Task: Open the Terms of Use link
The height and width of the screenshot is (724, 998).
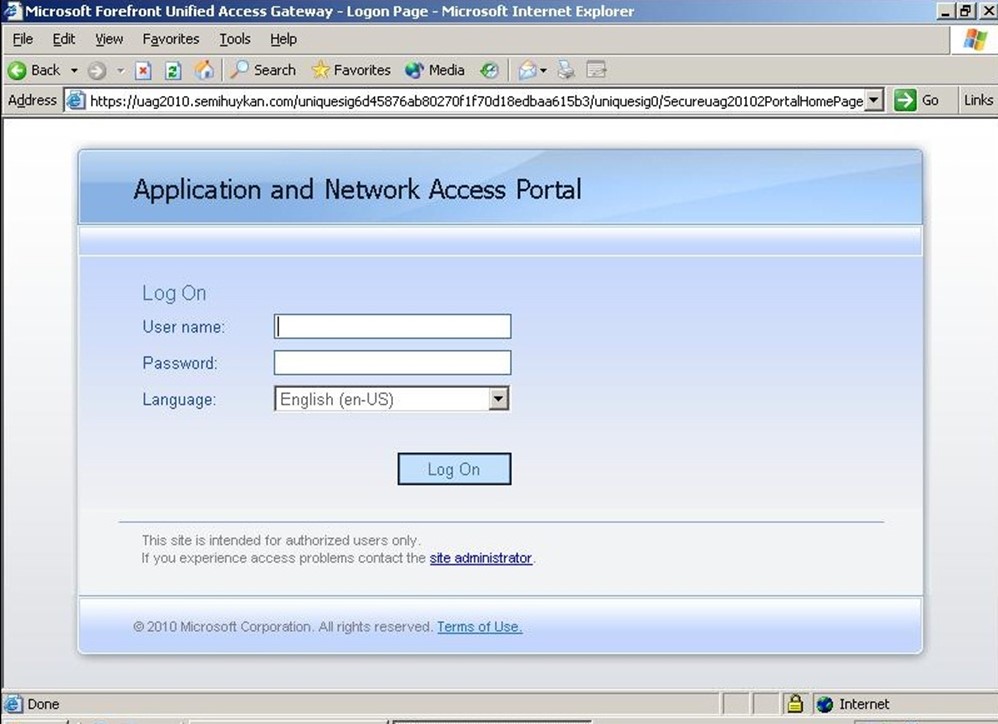Action: [479, 627]
